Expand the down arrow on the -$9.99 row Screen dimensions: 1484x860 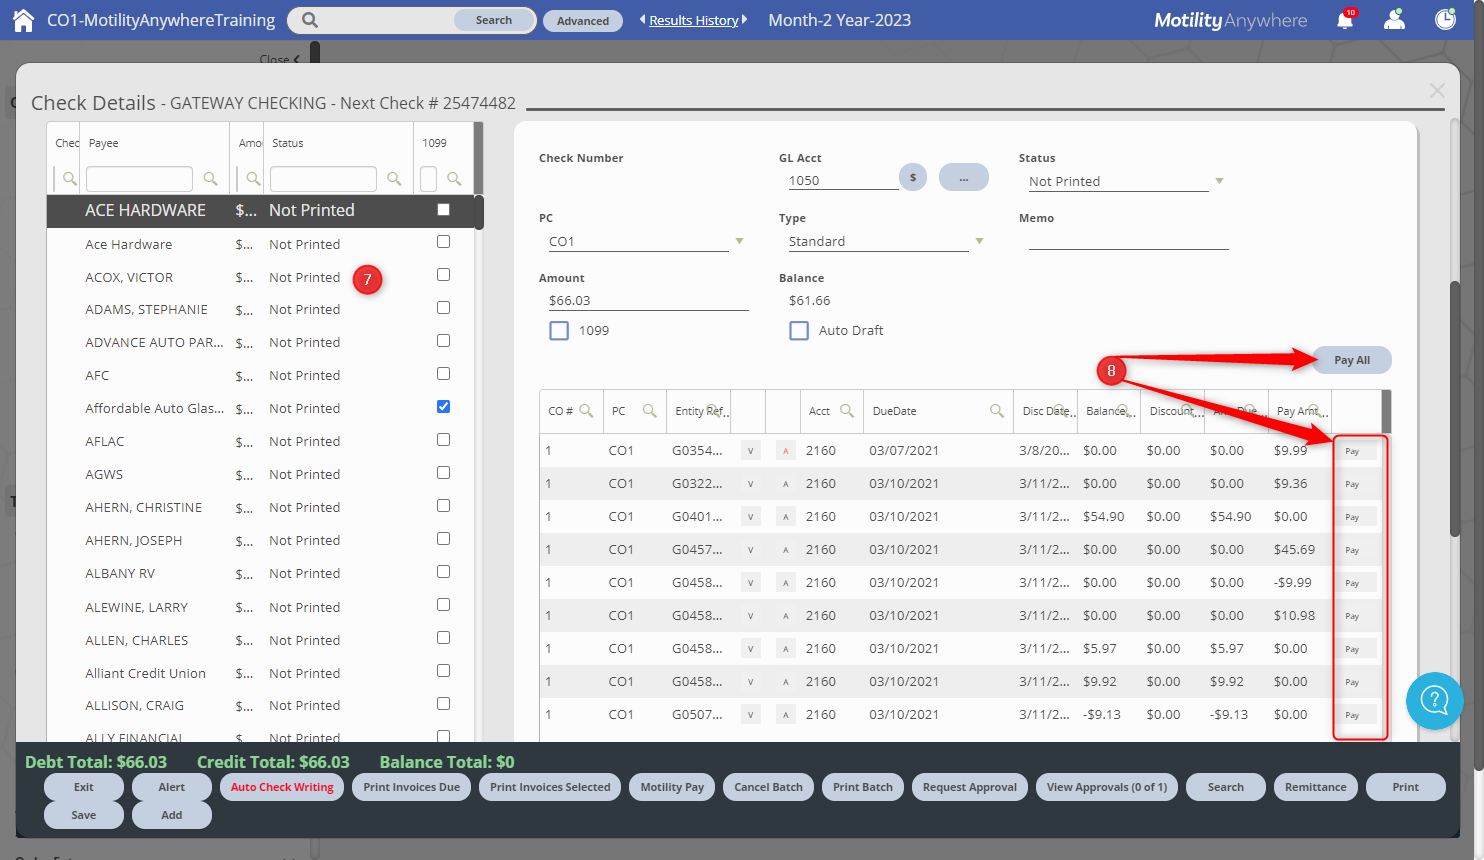(x=751, y=583)
